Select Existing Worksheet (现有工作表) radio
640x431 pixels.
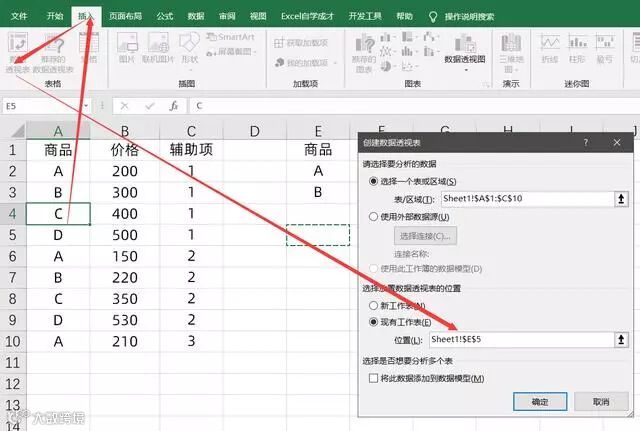point(373,322)
